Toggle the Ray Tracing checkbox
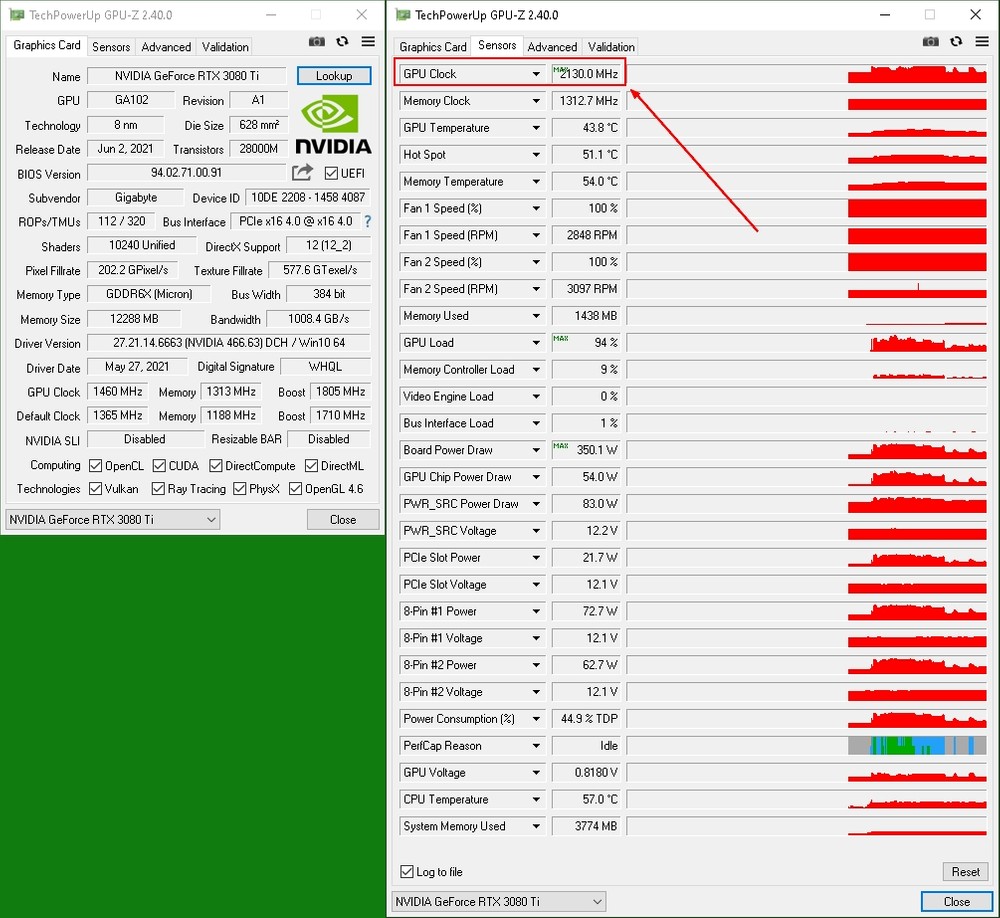This screenshot has height=918, width=1000. [x=158, y=489]
